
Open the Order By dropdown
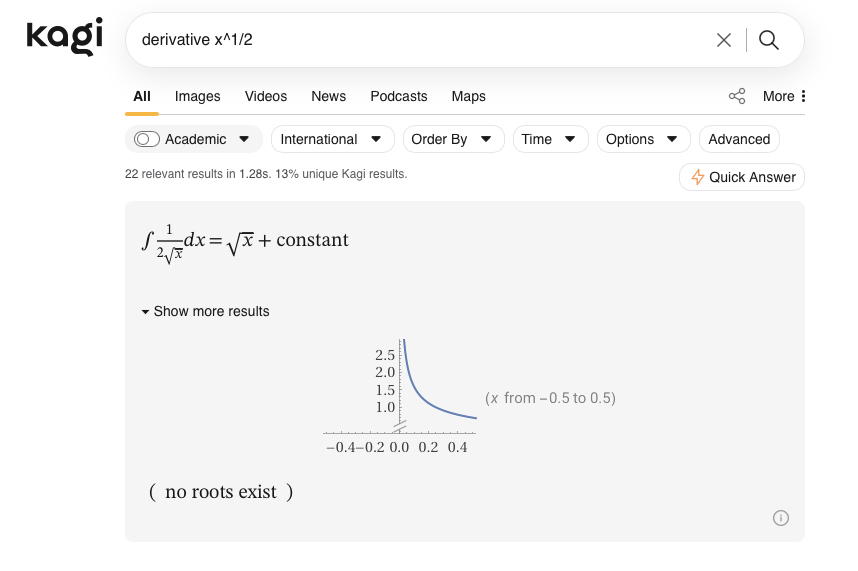click(454, 139)
